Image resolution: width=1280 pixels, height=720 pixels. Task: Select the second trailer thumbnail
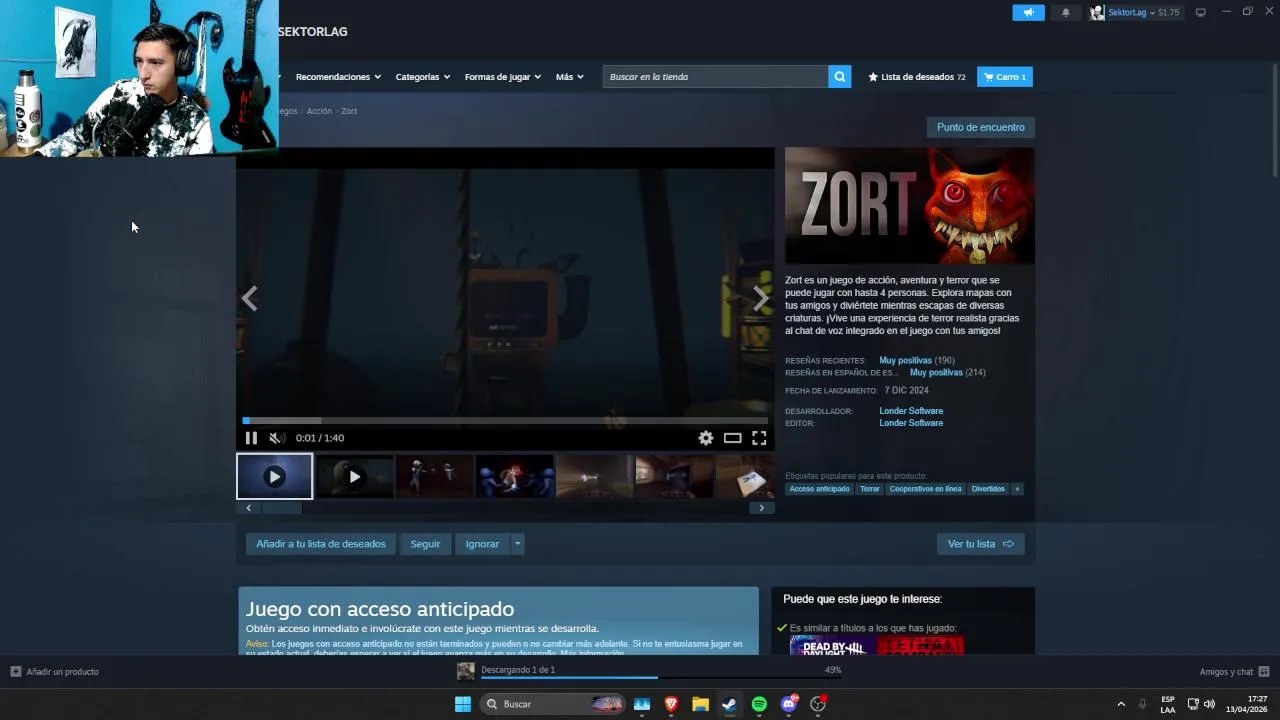pyautogui.click(x=354, y=477)
